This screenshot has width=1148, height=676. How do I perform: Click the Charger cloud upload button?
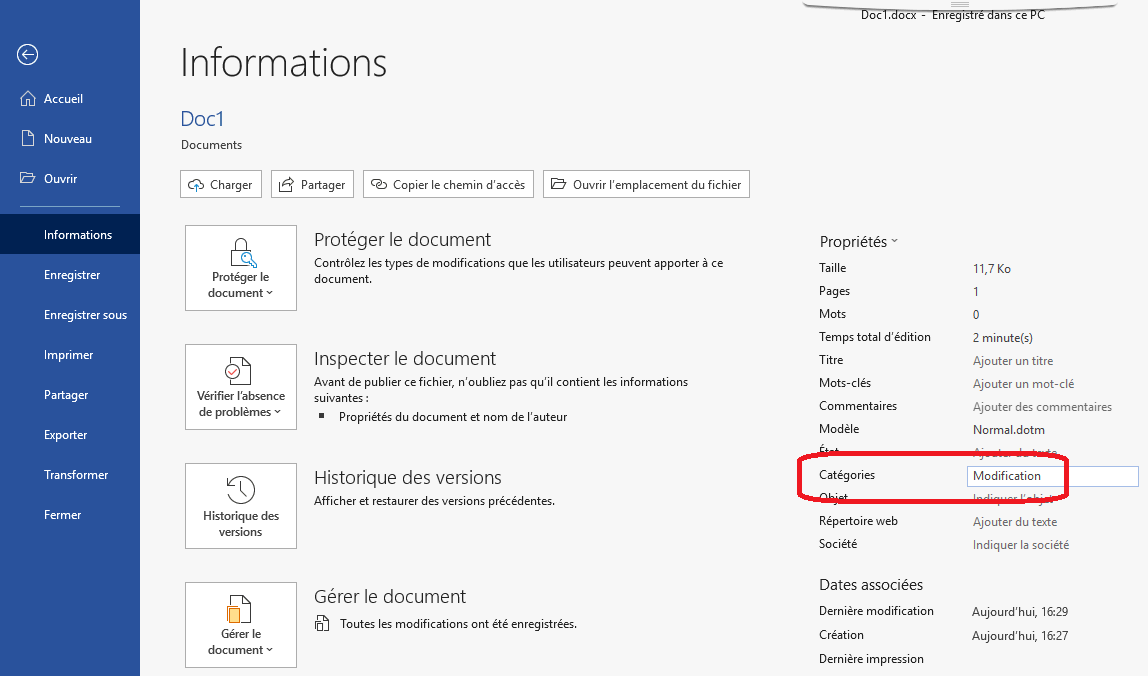click(221, 185)
